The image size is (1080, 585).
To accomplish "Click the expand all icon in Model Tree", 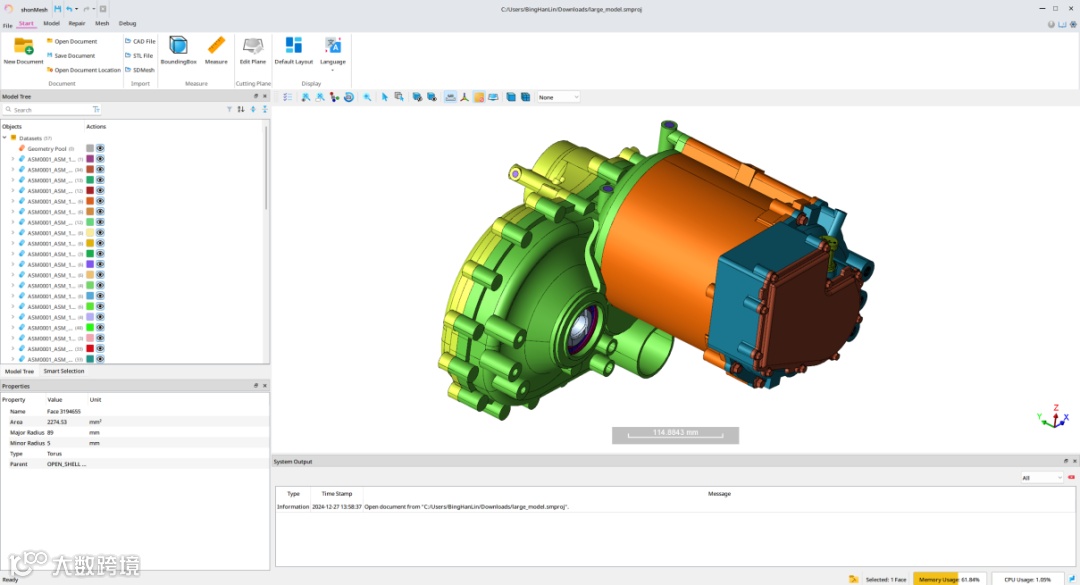I will pos(253,110).
